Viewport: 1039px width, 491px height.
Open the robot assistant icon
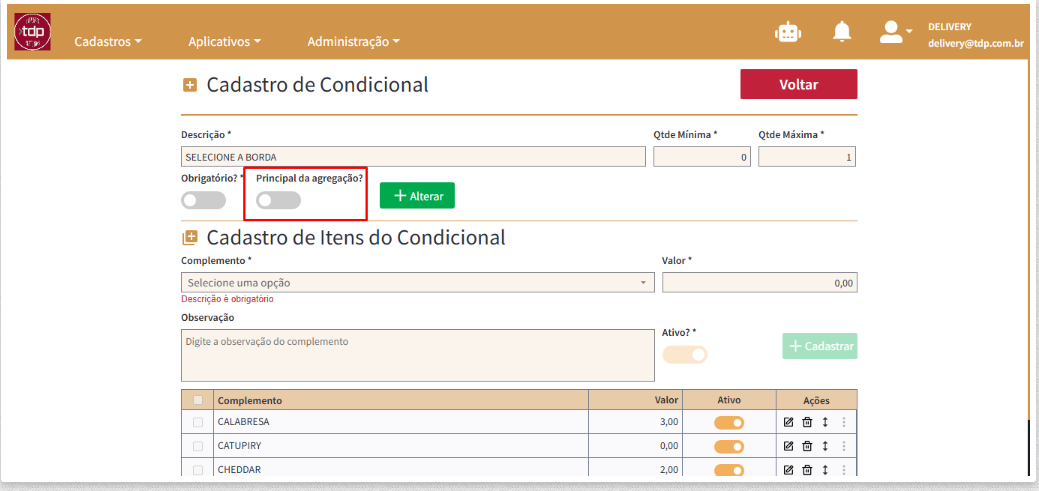[789, 32]
